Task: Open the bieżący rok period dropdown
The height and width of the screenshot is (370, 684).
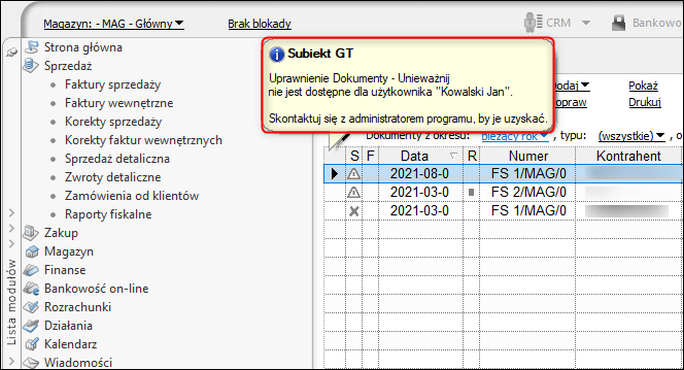Action: point(515,136)
